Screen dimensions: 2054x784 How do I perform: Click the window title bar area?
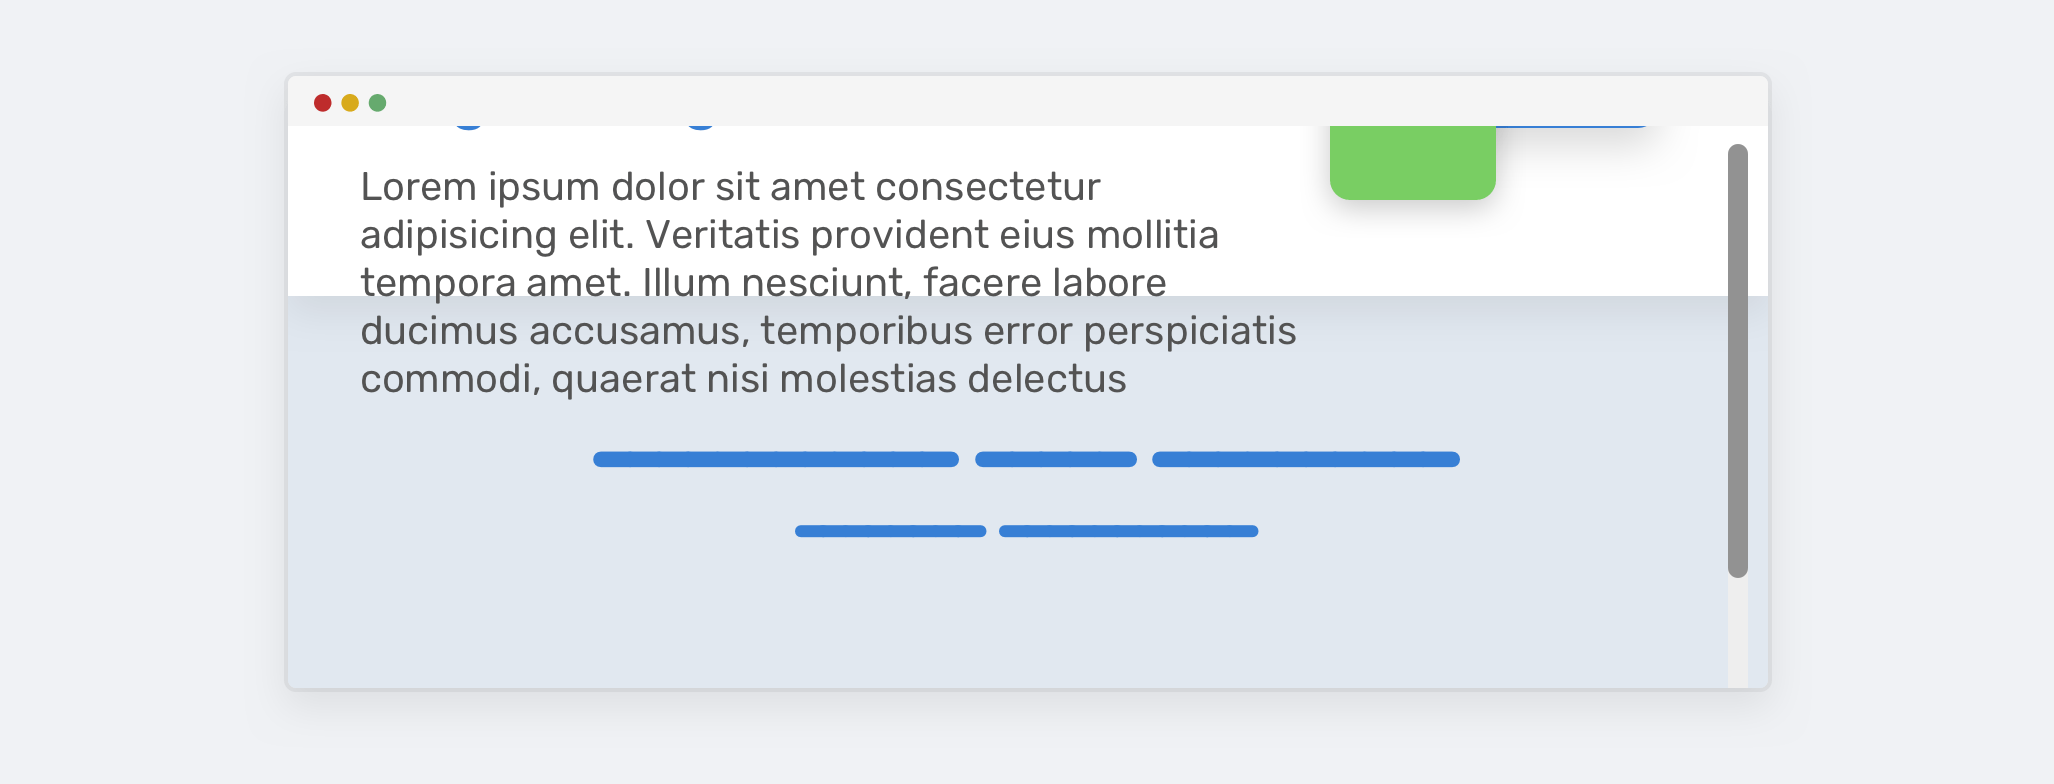click(900, 101)
